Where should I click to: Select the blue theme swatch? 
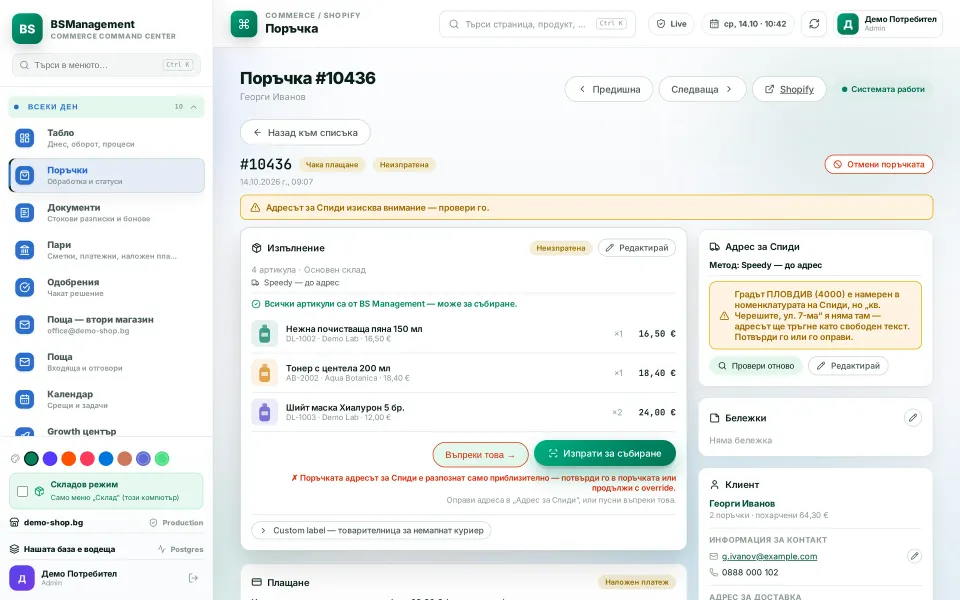coord(106,459)
